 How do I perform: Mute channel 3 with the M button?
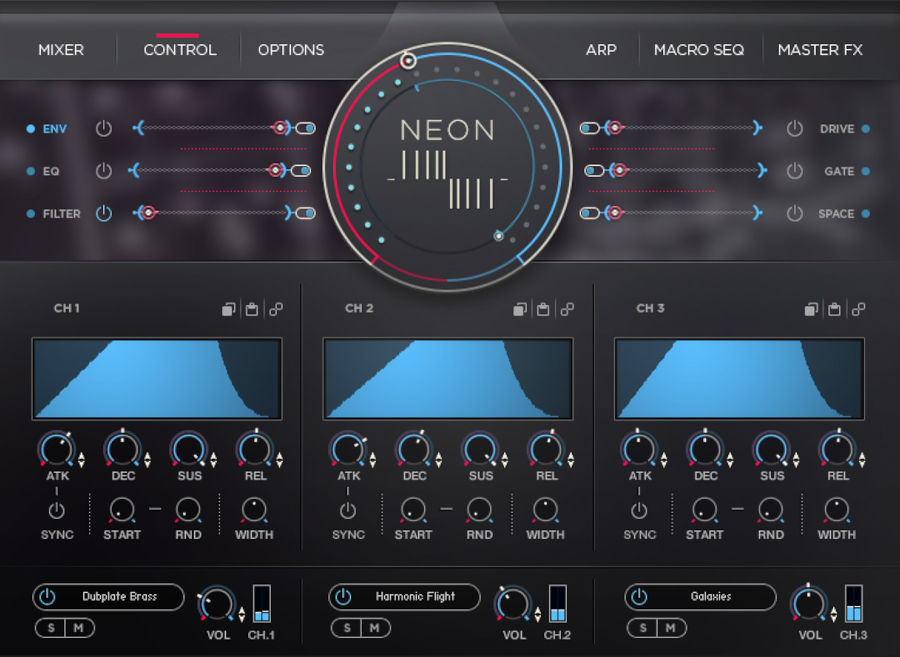point(672,628)
